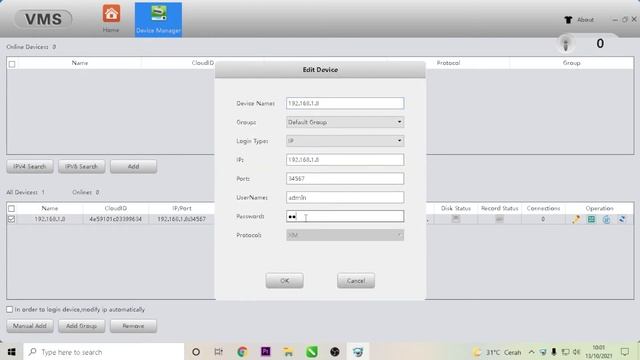Viewport: 640px width, 360px height.
Task: Click the Group column header in online table
Action: pyautogui.click(x=571, y=63)
